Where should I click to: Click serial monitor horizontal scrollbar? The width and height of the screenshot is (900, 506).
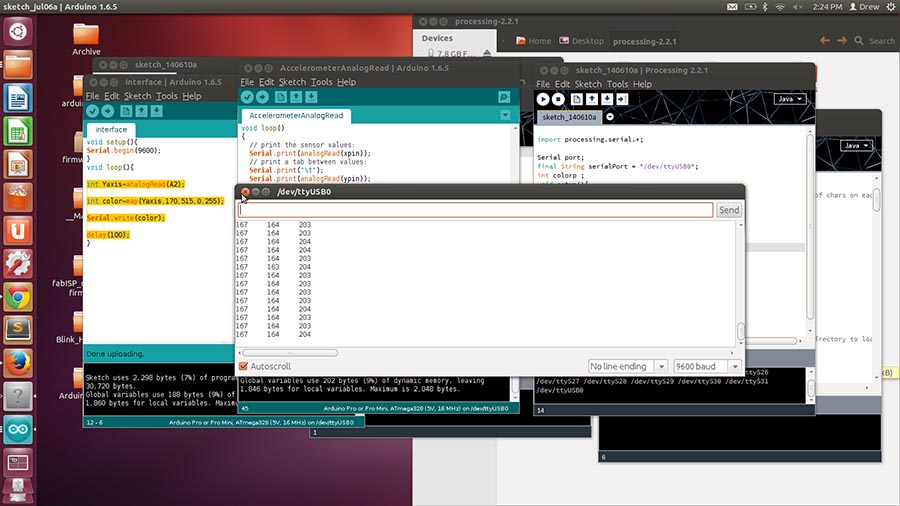(290, 353)
